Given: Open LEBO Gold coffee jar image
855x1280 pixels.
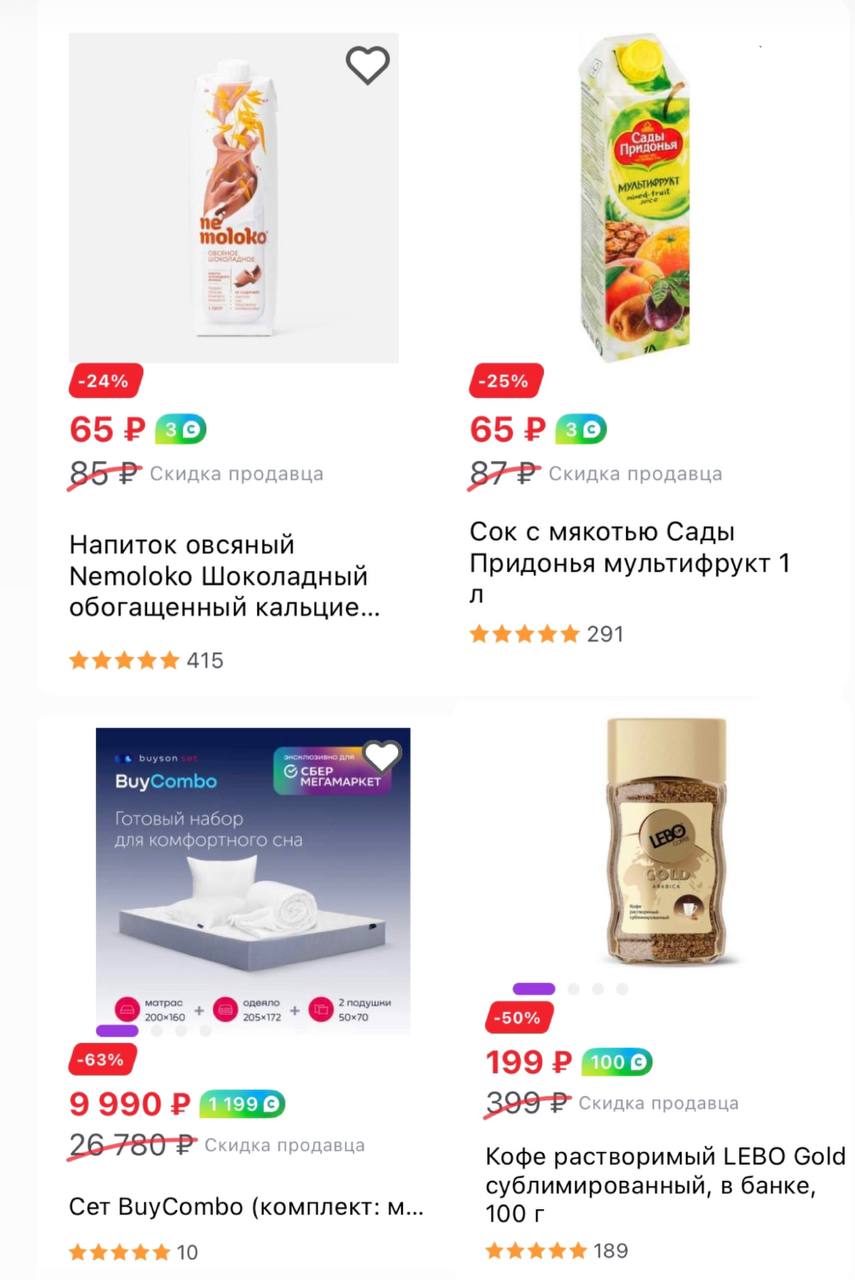Looking at the screenshot, I should tap(666, 840).
